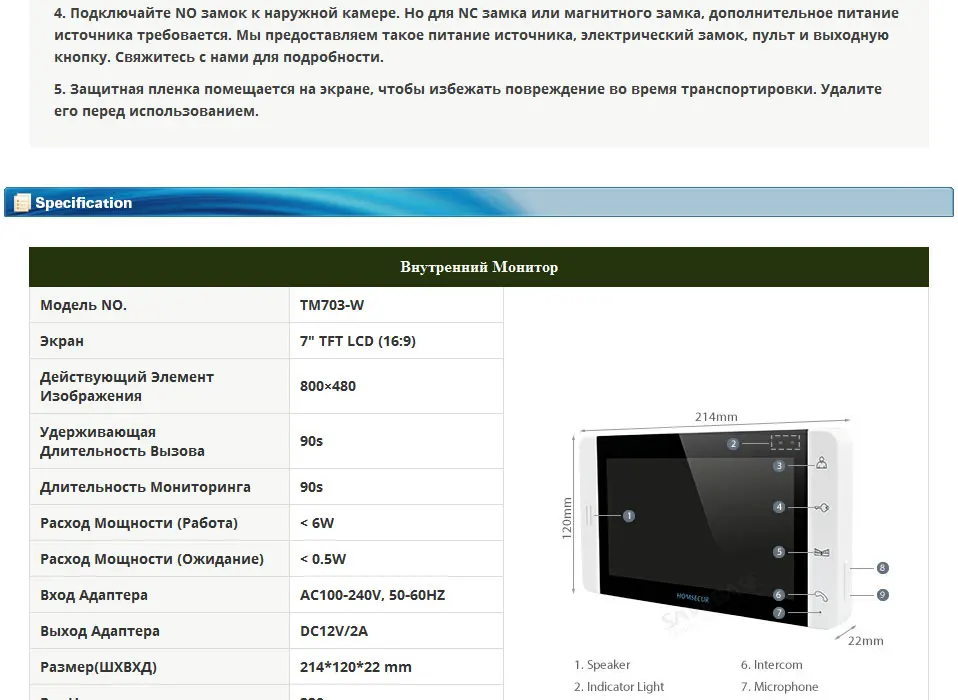This screenshot has width=958, height=700.
Task: Click the '6. Intercom' legend entry
Action: 772,665
